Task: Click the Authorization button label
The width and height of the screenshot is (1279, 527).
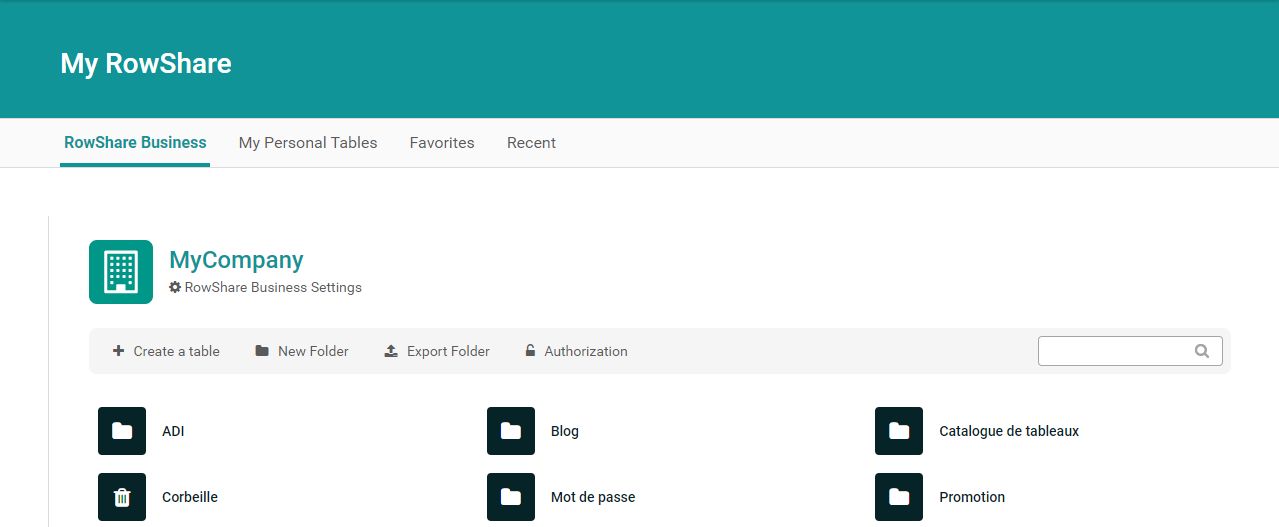Action: tap(586, 351)
